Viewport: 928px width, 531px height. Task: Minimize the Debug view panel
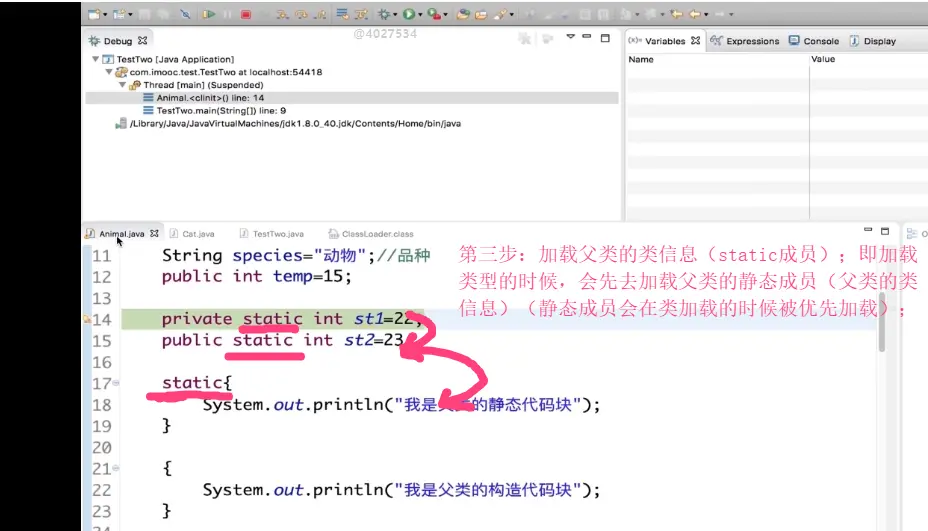point(587,37)
